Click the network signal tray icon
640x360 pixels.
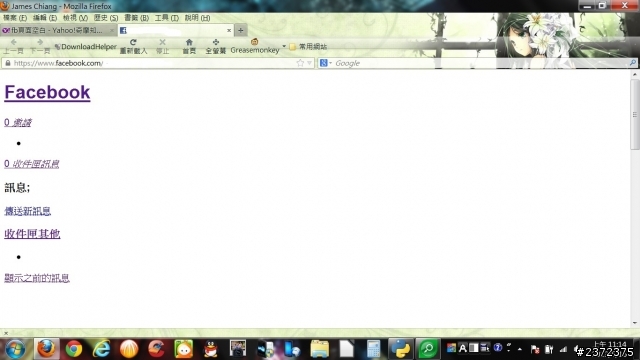tap(563, 349)
